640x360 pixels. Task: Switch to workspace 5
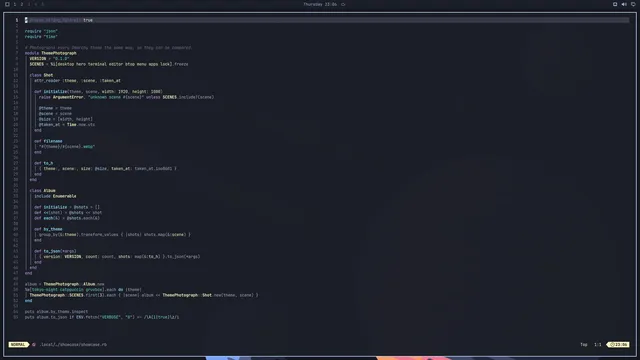(42, 4)
